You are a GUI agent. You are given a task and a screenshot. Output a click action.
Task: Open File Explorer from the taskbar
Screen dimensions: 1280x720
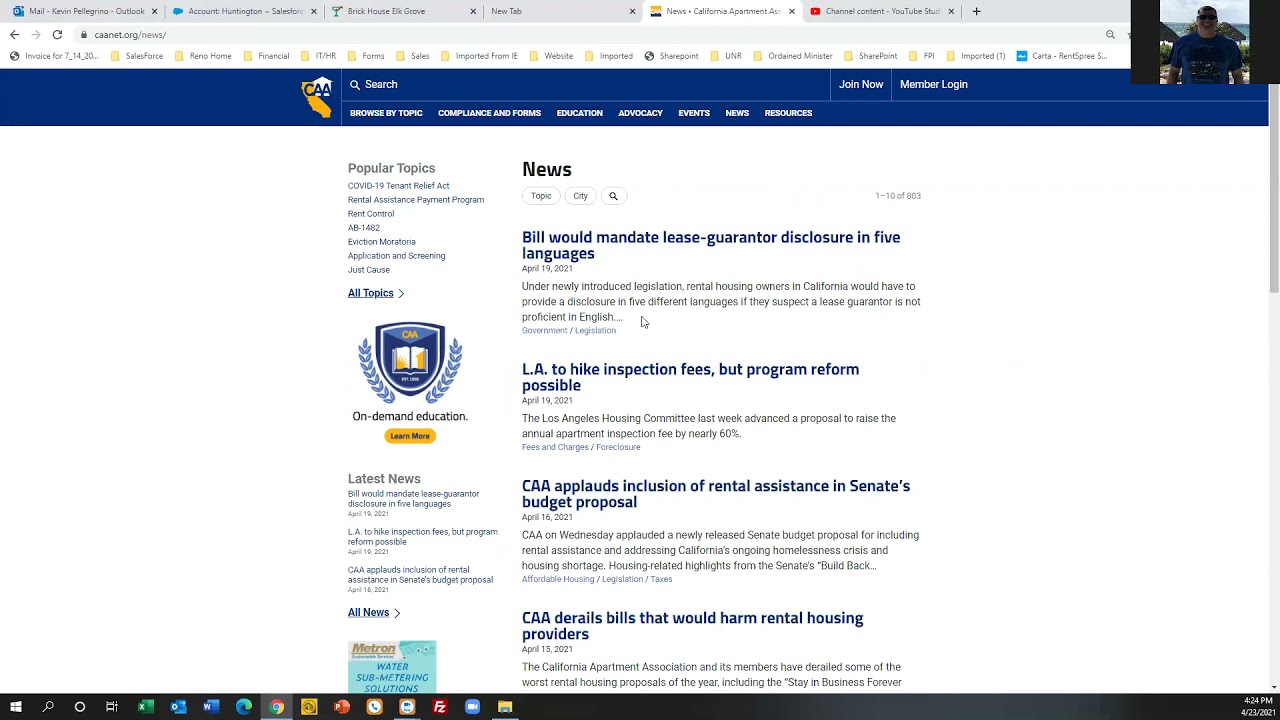pos(505,707)
